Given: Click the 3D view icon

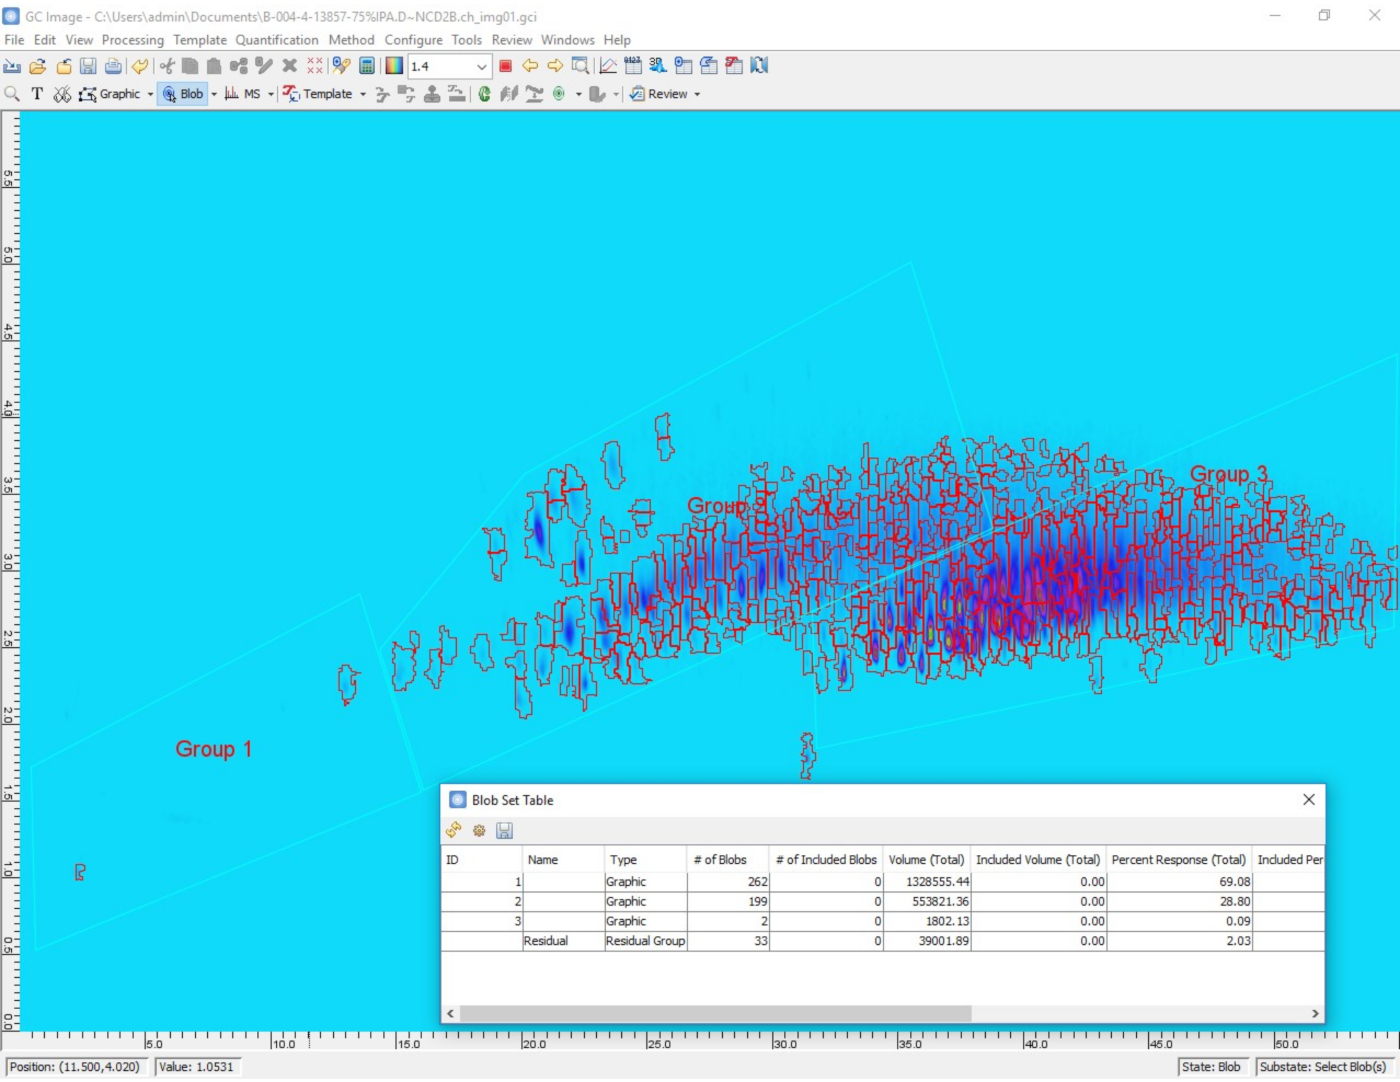Looking at the screenshot, I should 657,66.
